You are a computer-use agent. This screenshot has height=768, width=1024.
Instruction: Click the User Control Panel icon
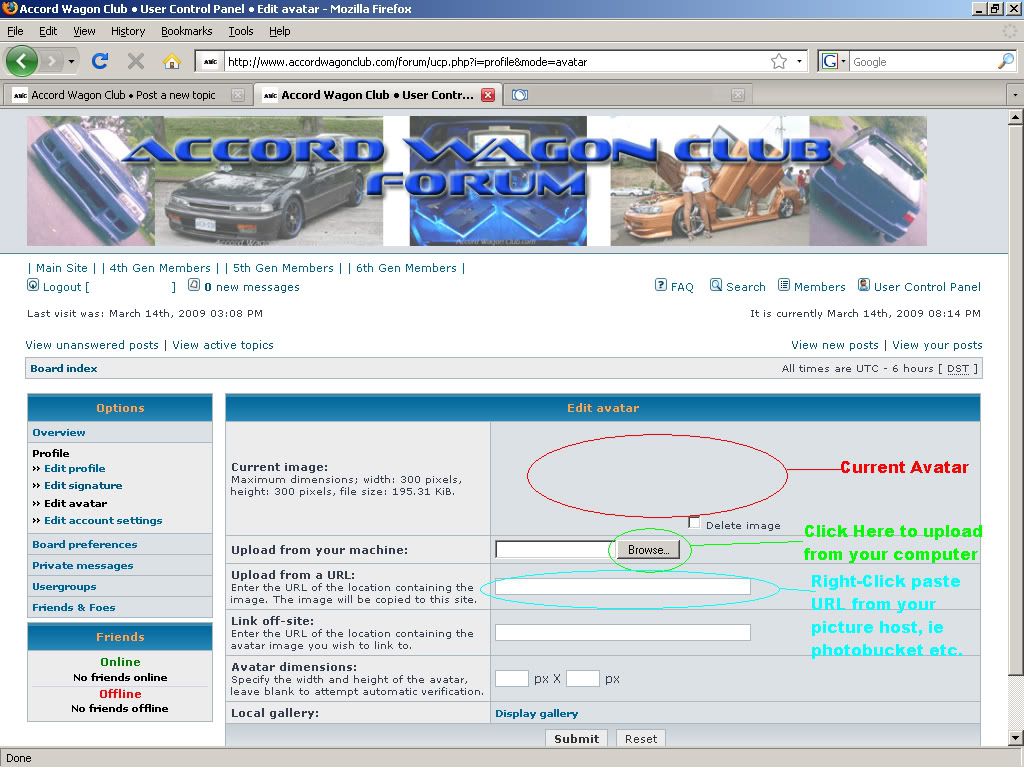tap(863, 285)
